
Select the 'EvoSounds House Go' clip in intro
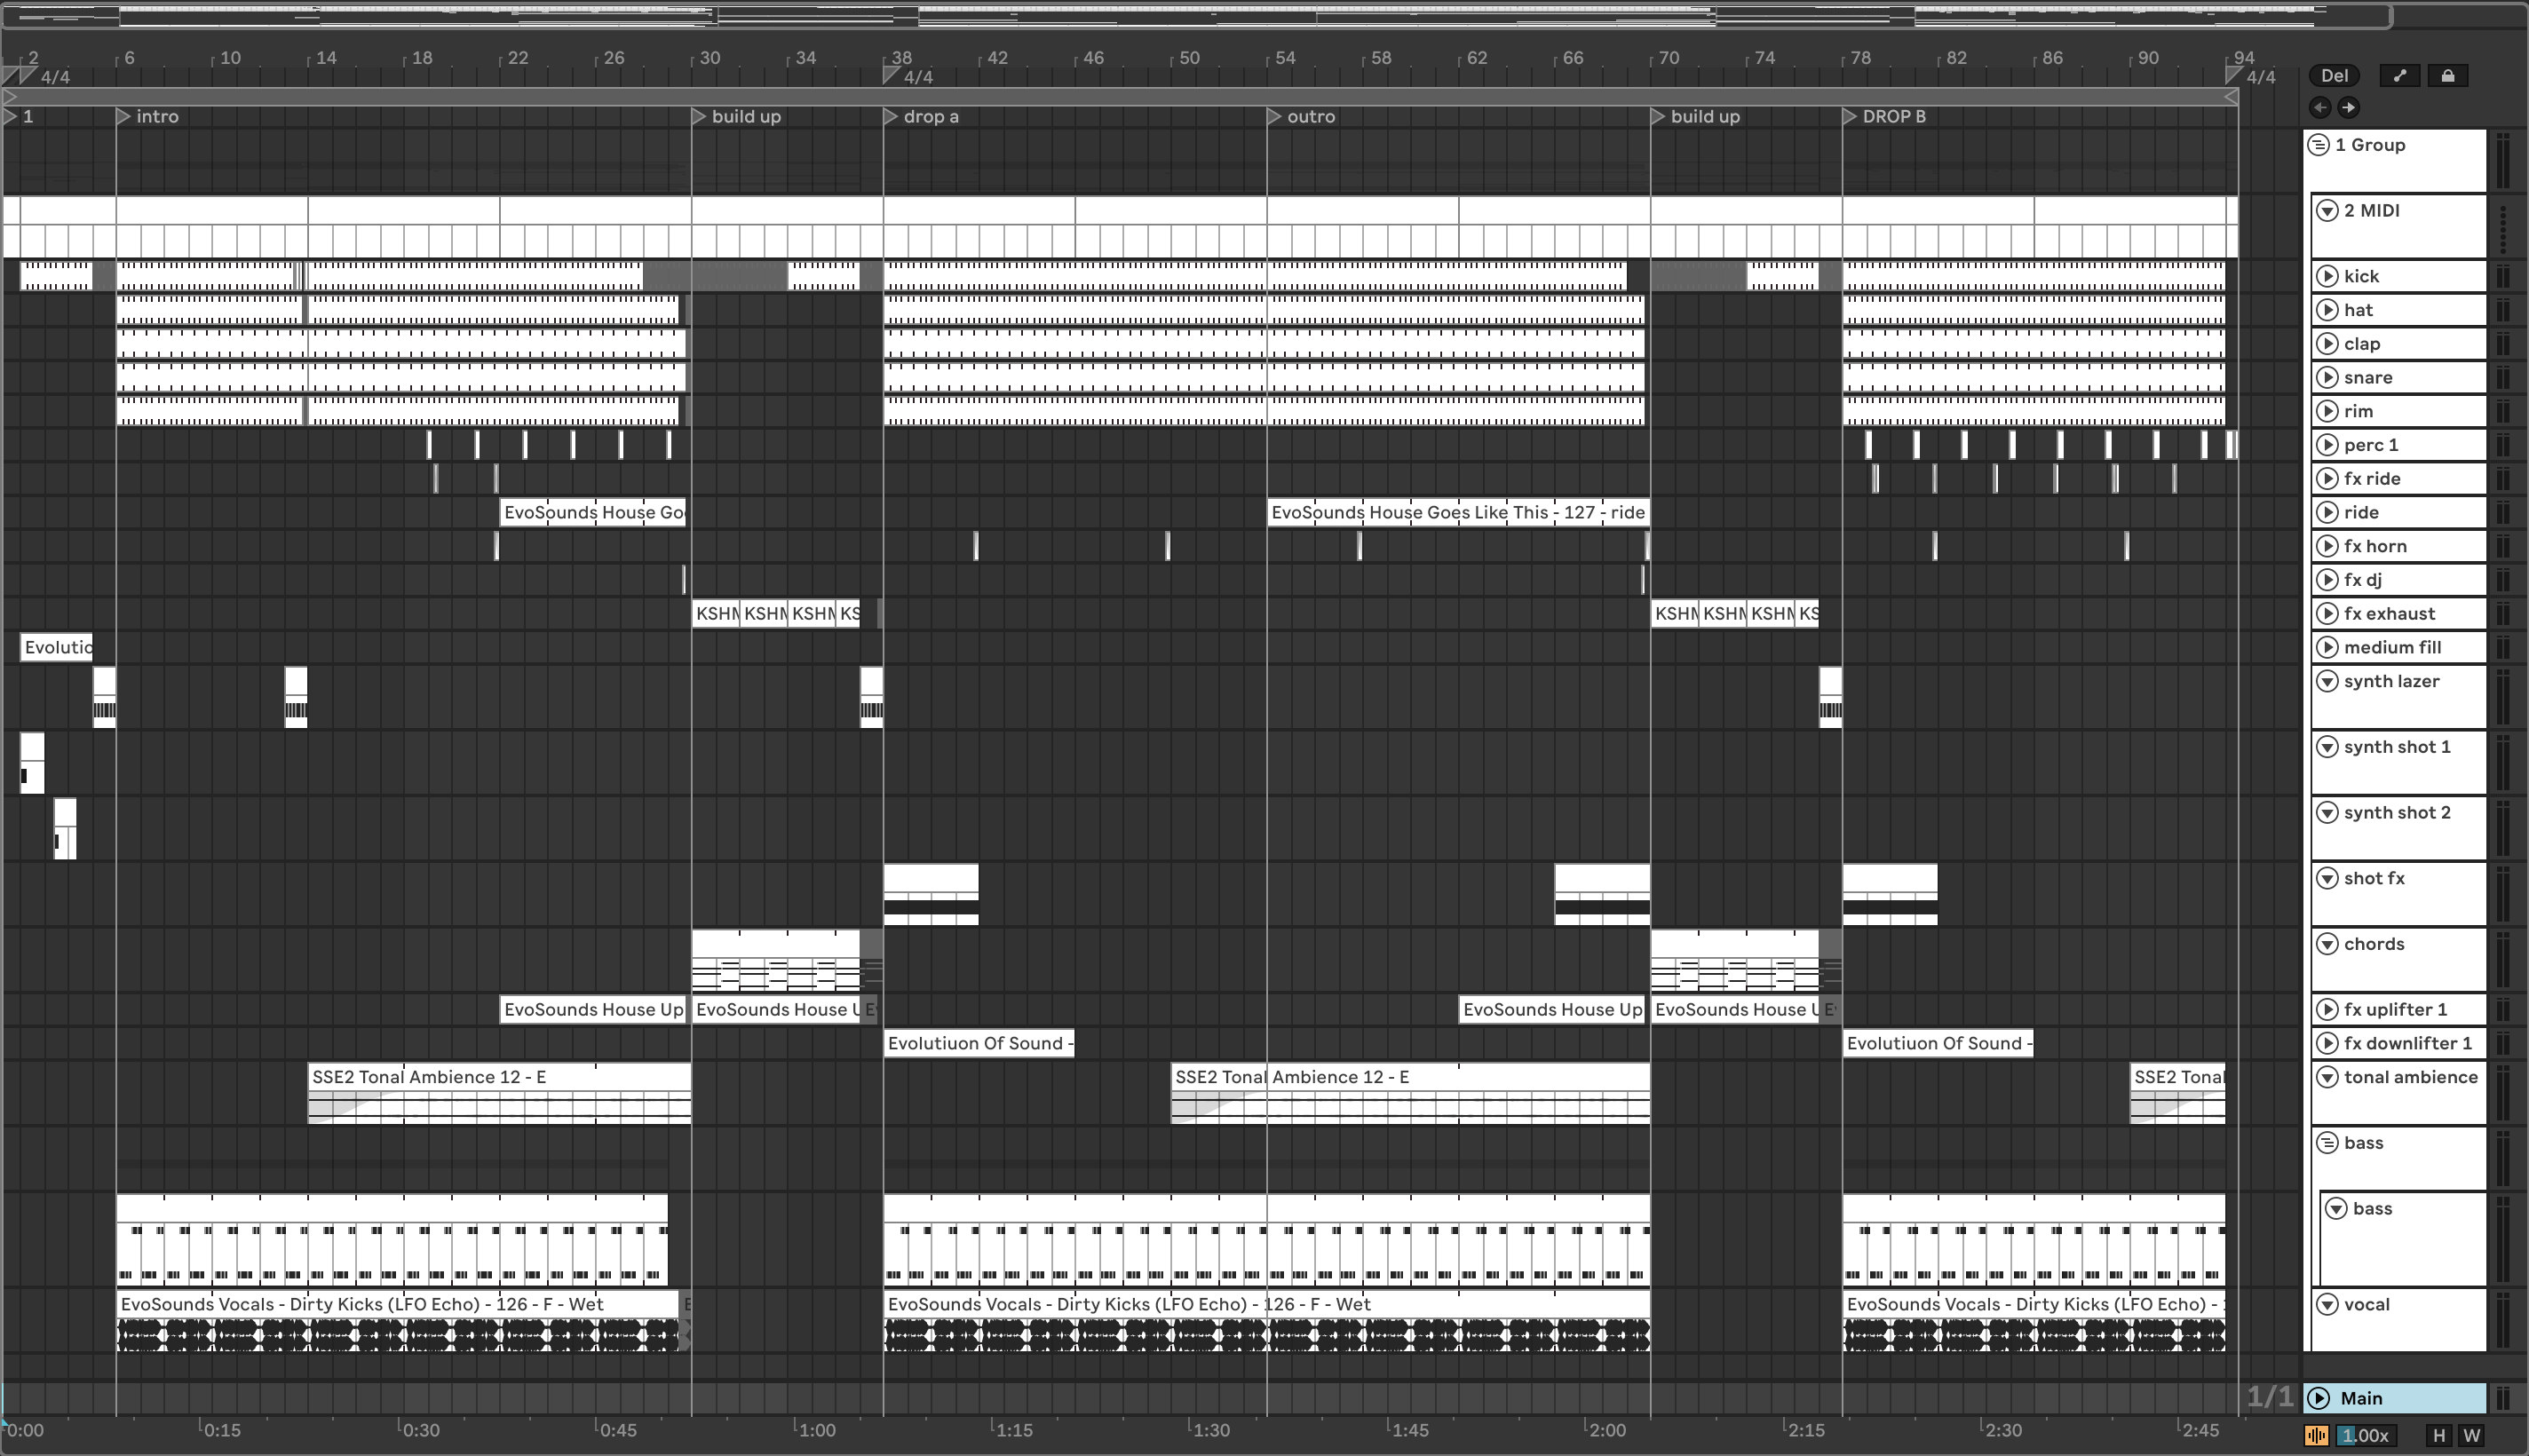click(593, 513)
